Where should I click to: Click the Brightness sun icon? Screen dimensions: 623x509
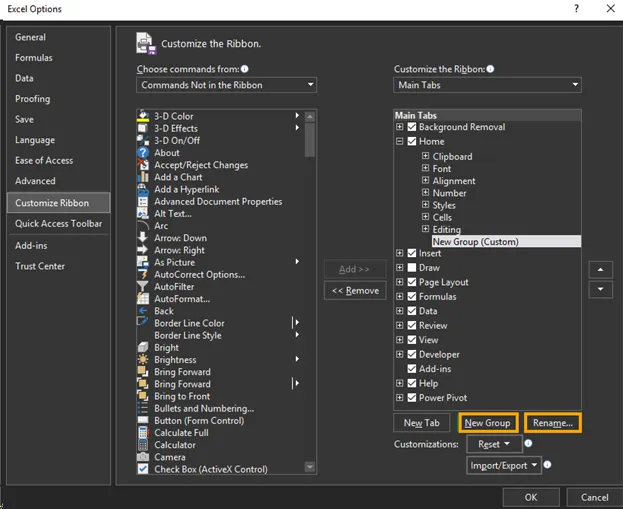tap(143, 360)
